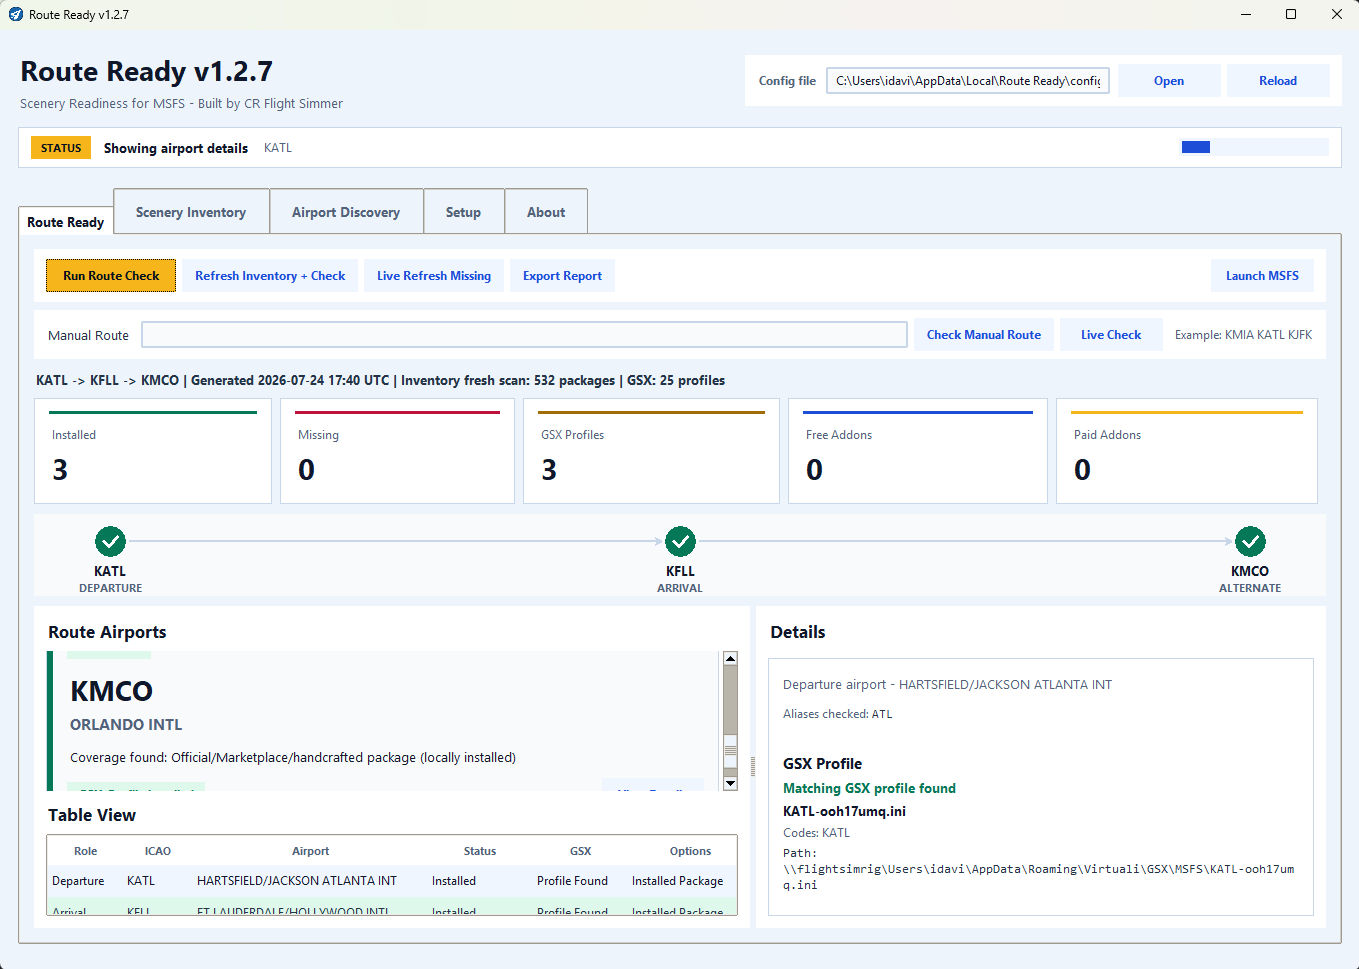Start Live Refresh Missing
Viewport: 1359px width, 969px height.
434,276
